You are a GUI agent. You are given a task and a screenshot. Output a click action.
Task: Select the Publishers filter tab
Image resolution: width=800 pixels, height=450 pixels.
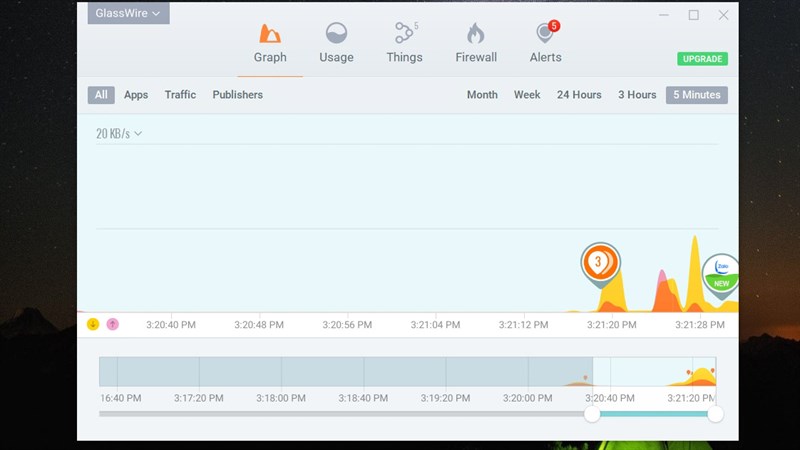pos(238,95)
